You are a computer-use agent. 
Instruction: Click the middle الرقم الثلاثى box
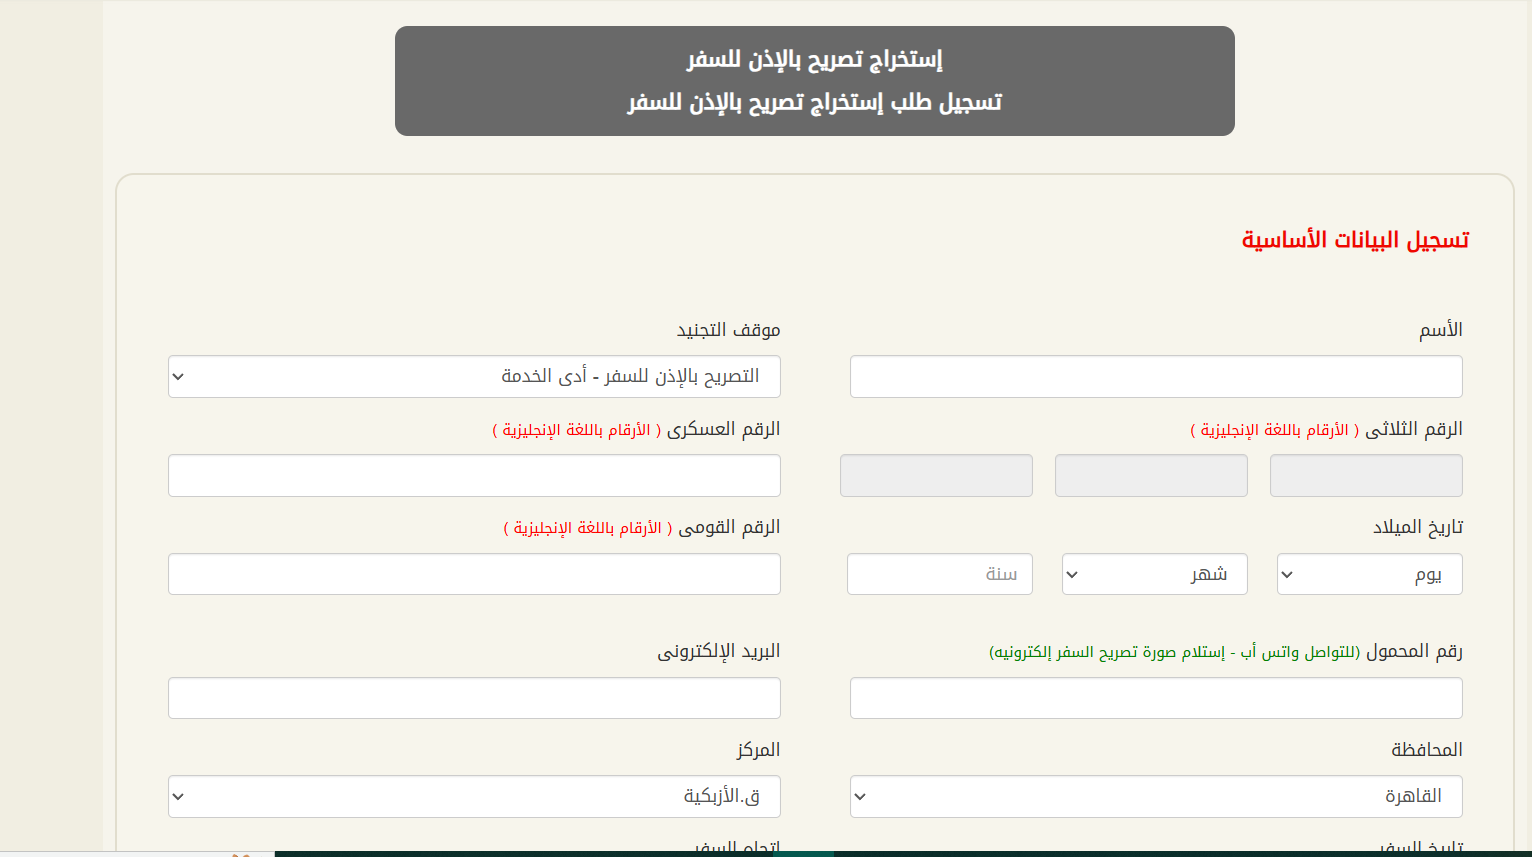coord(1151,476)
